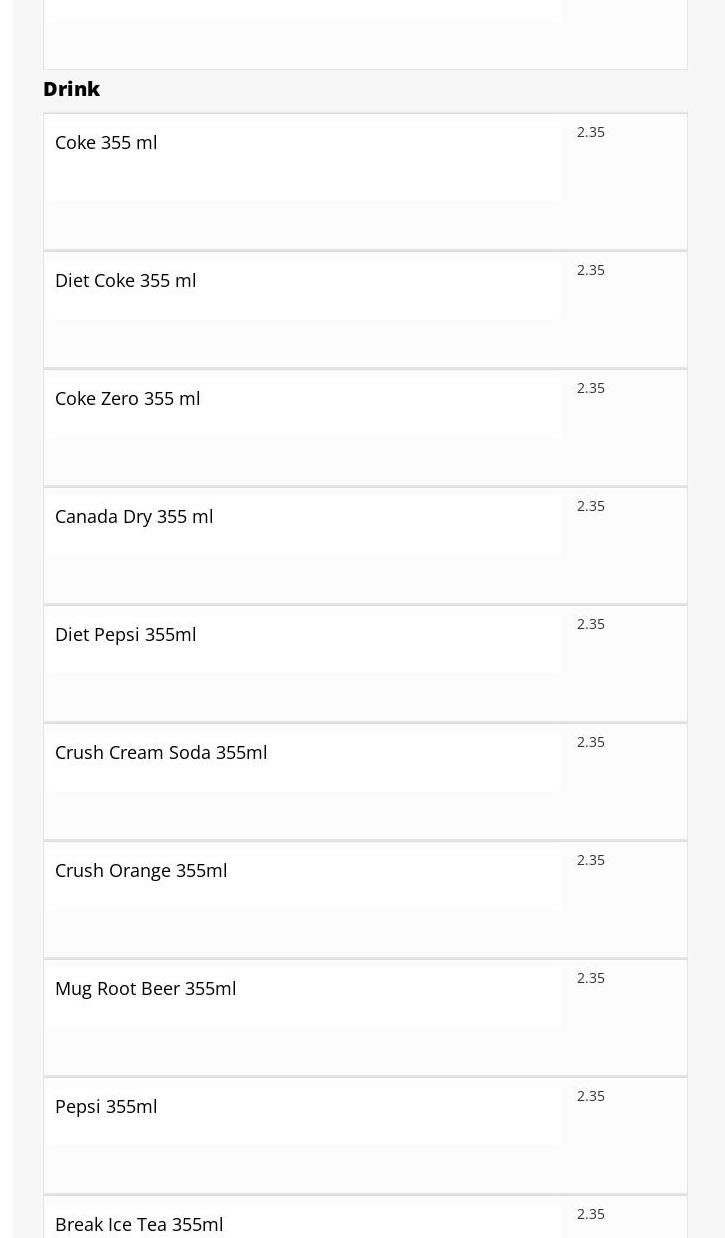Pick the Coke Zero 355 ml item

pyautogui.click(x=127, y=399)
